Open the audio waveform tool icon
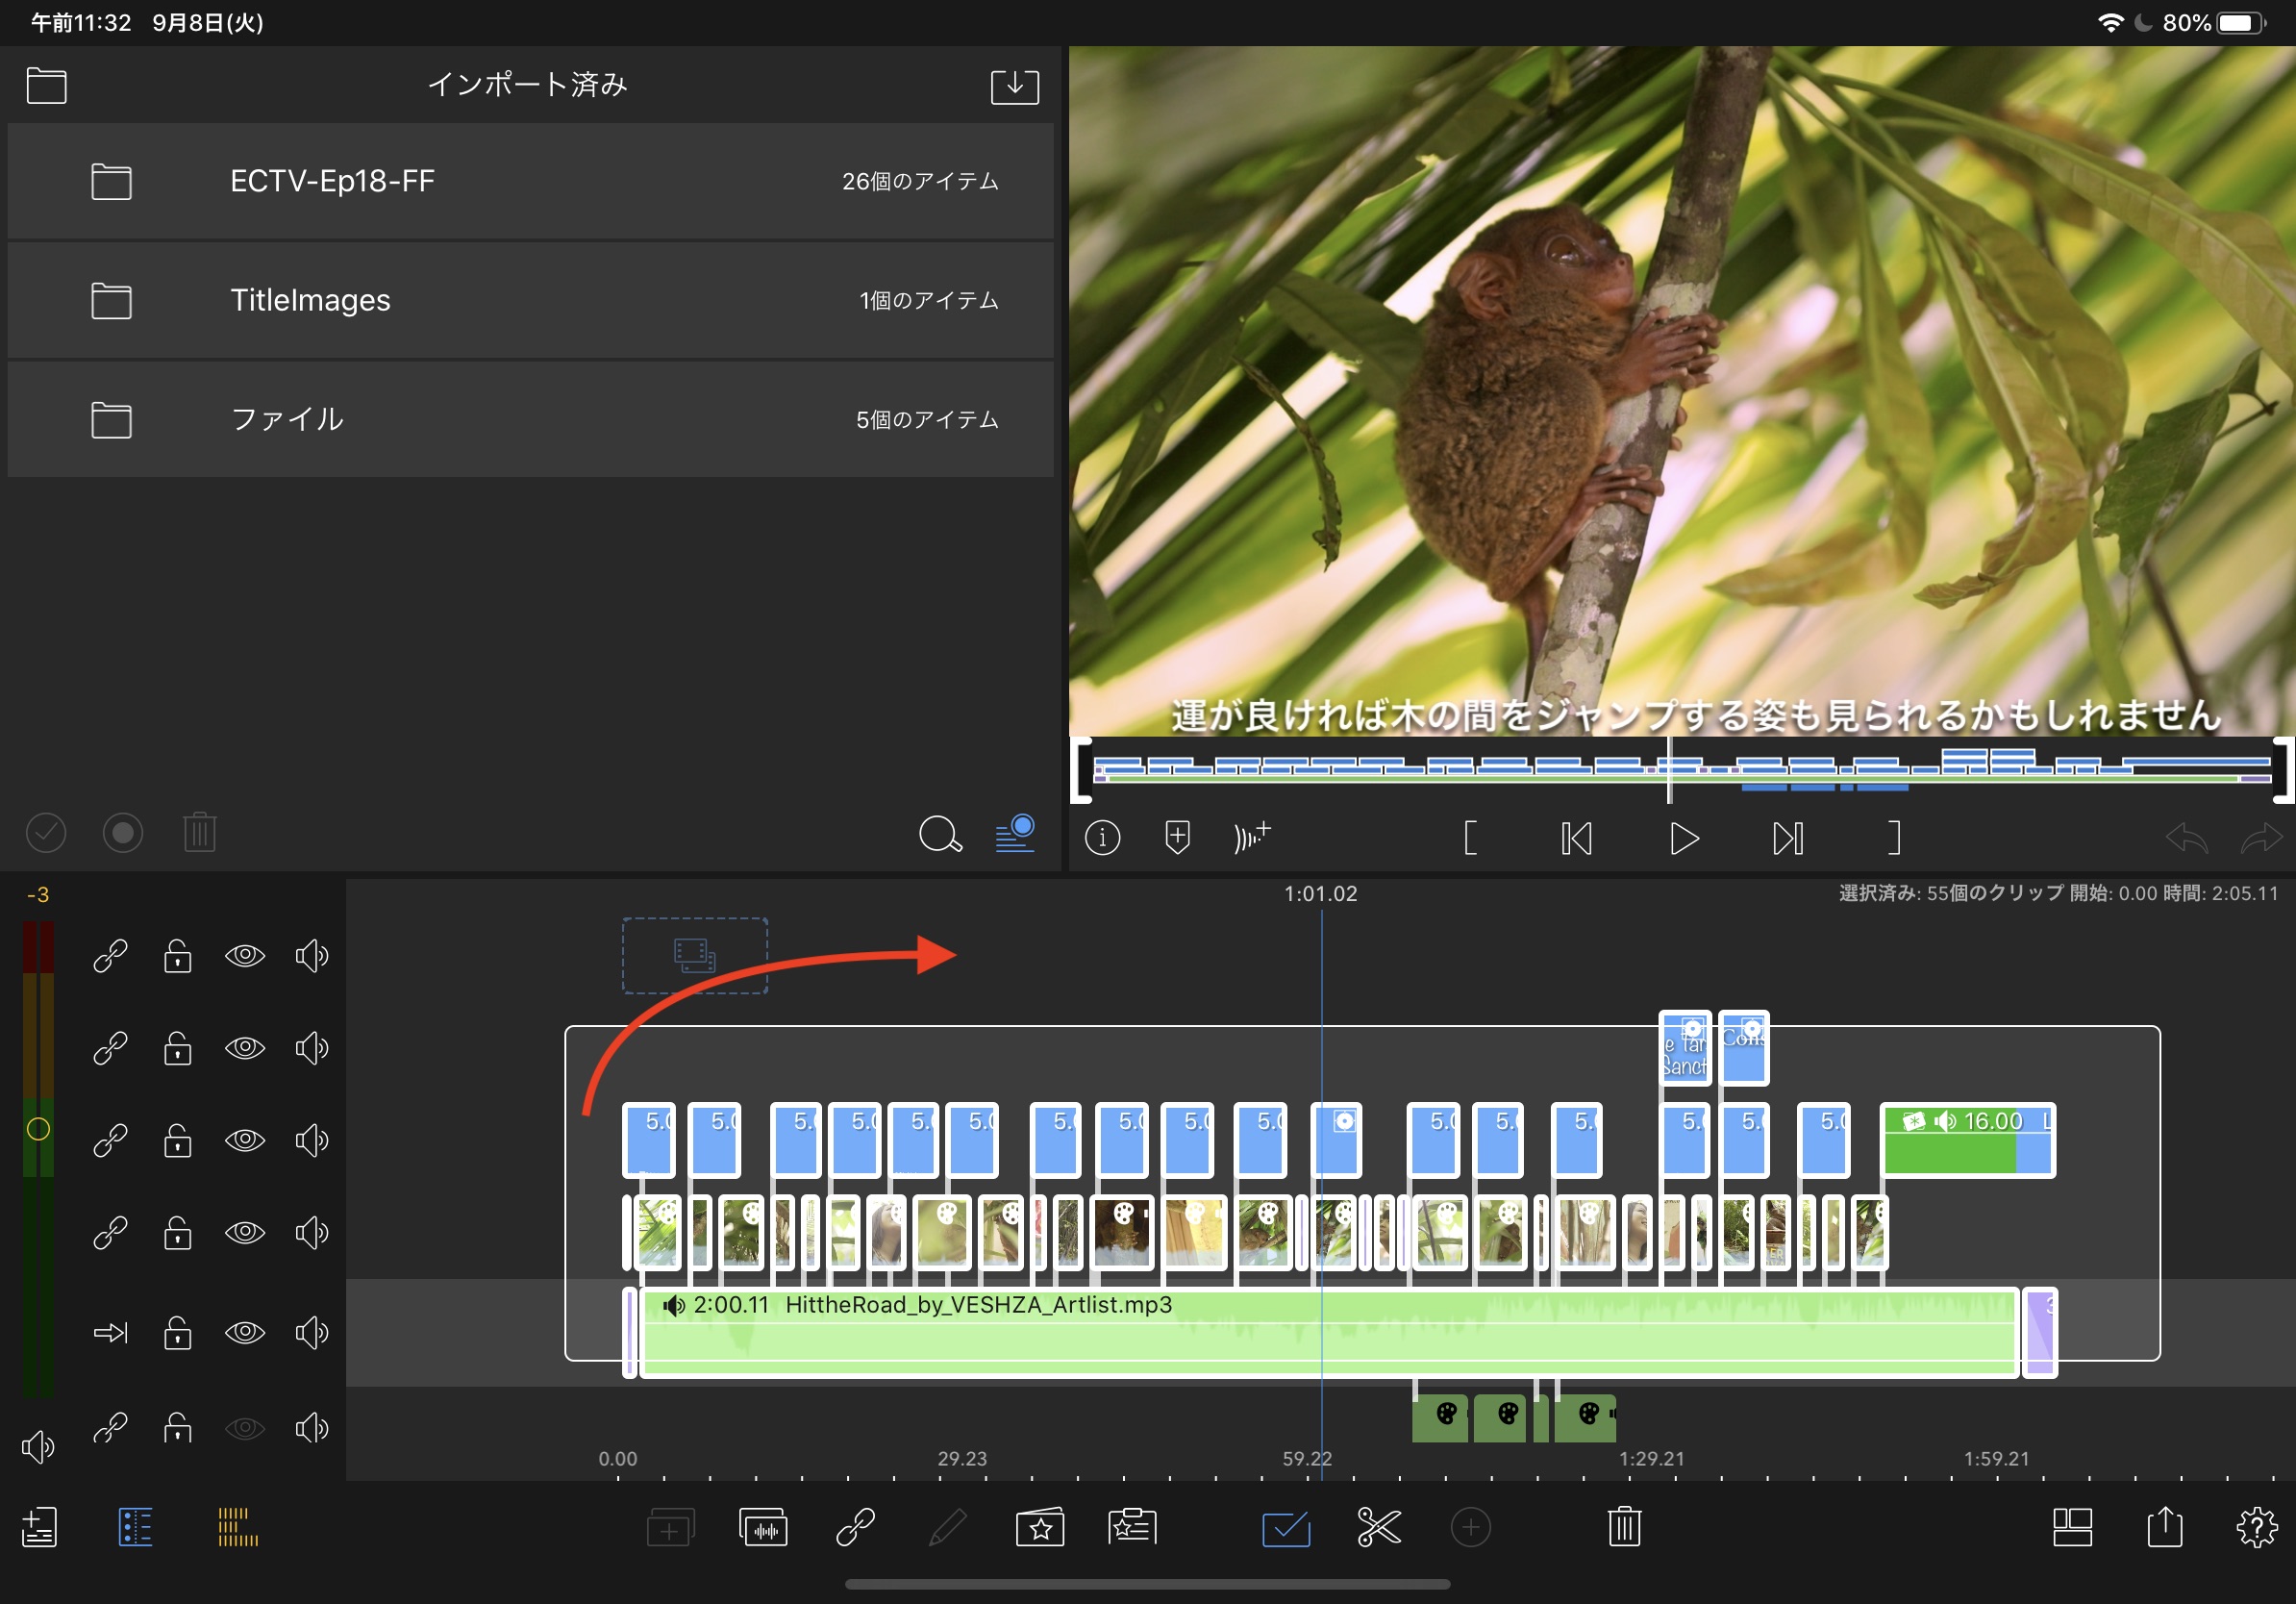 (763, 1527)
